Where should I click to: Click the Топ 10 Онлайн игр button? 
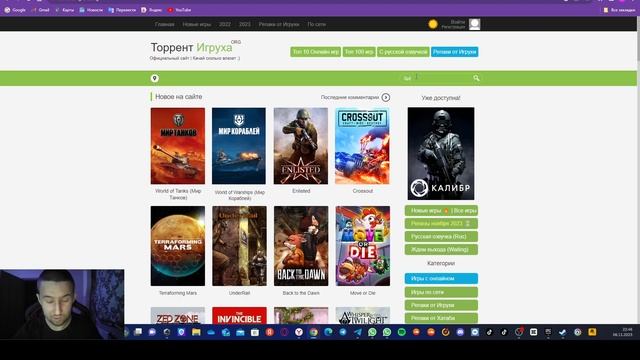tap(316, 52)
